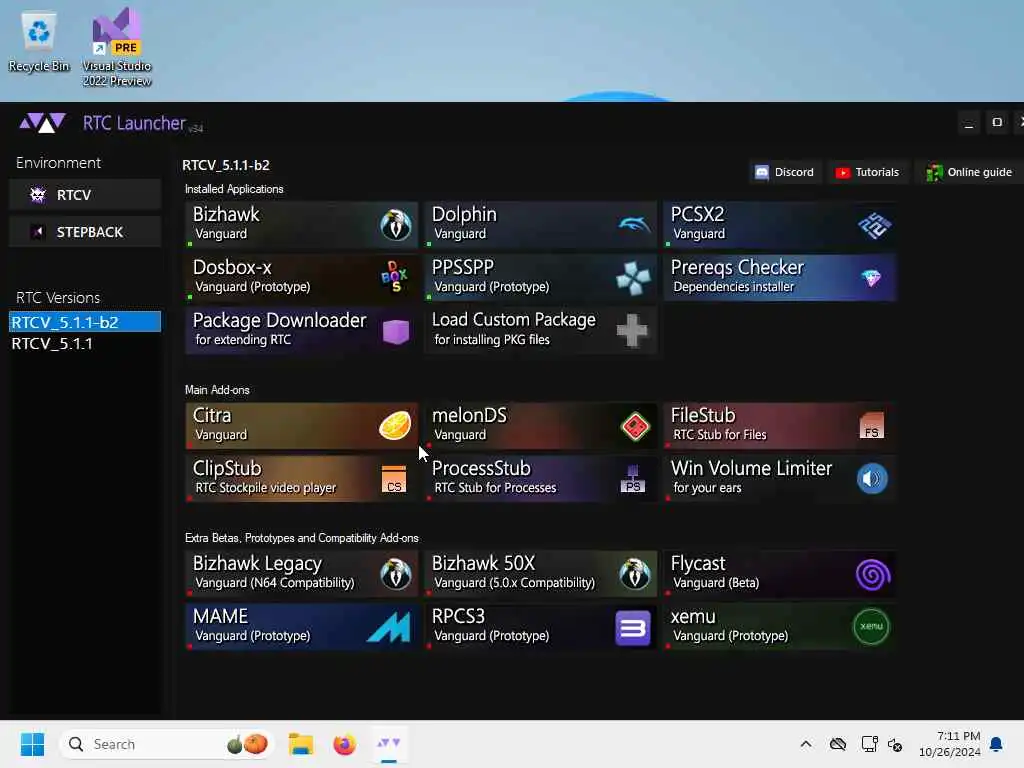Open Visual Studio 2022 Preview desktop shortcut
Viewport: 1024px width, 768px height.
coord(117,47)
